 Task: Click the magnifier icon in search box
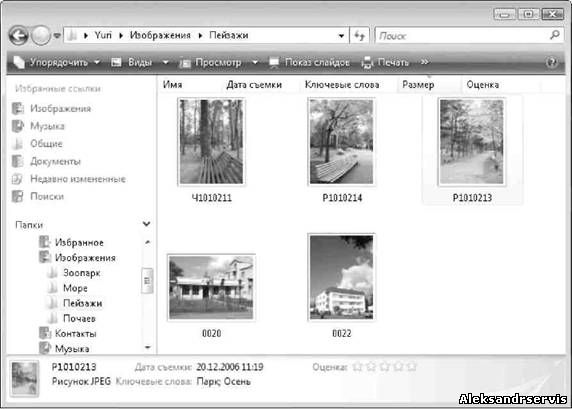pyautogui.click(x=554, y=35)
